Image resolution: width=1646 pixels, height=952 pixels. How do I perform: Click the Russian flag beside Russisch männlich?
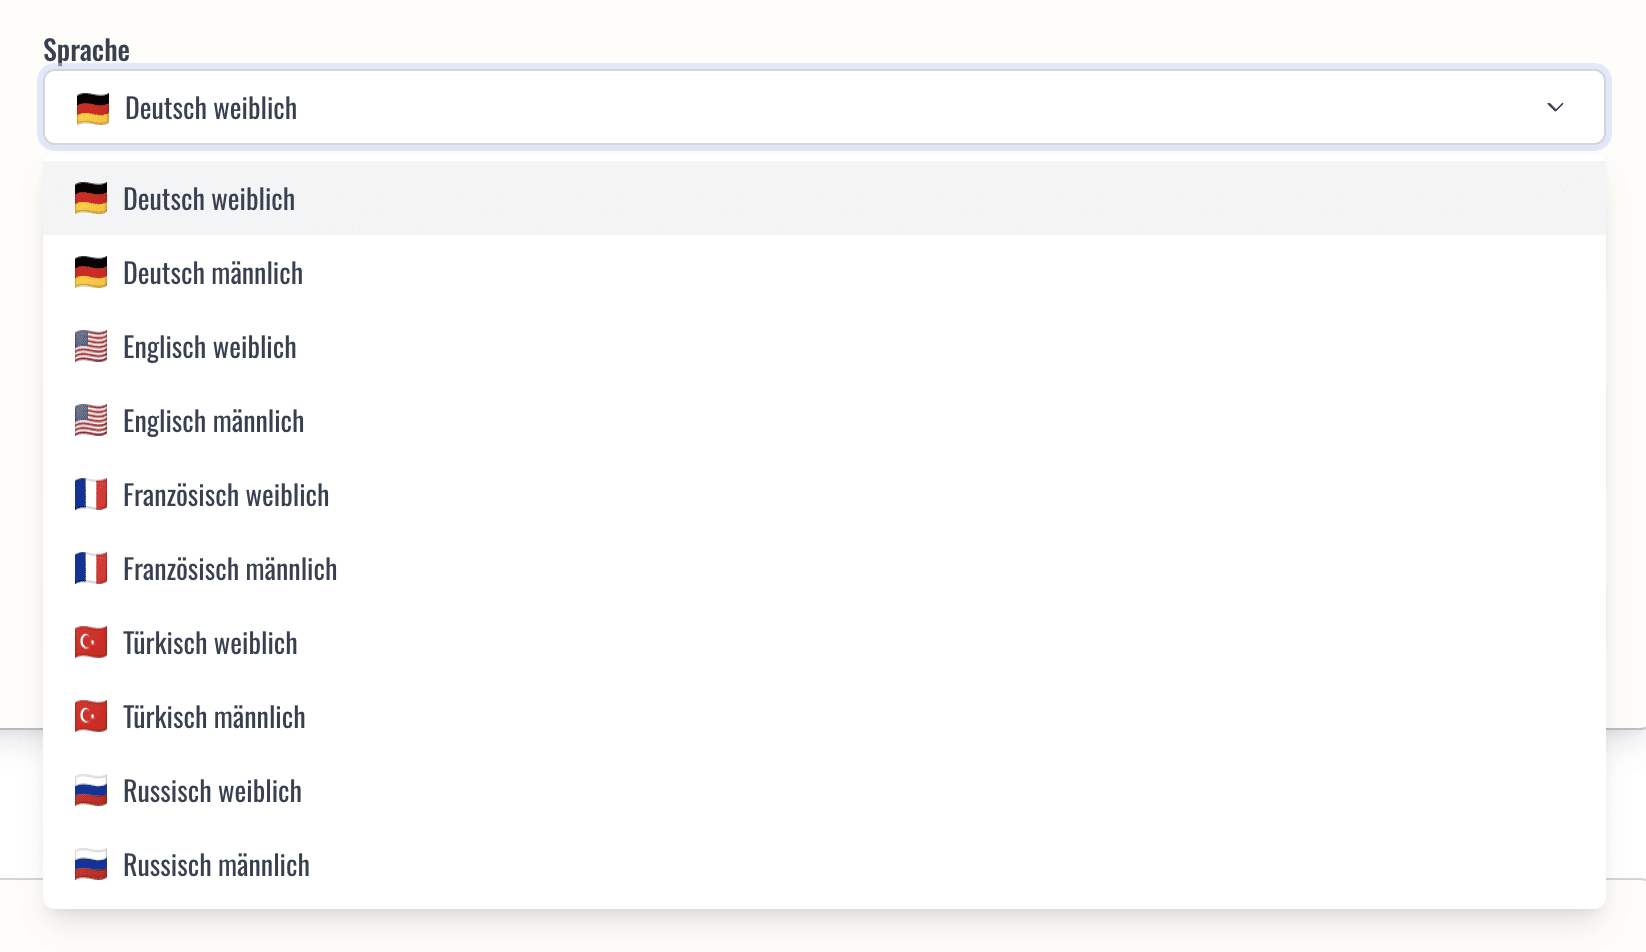coord(91,865)
